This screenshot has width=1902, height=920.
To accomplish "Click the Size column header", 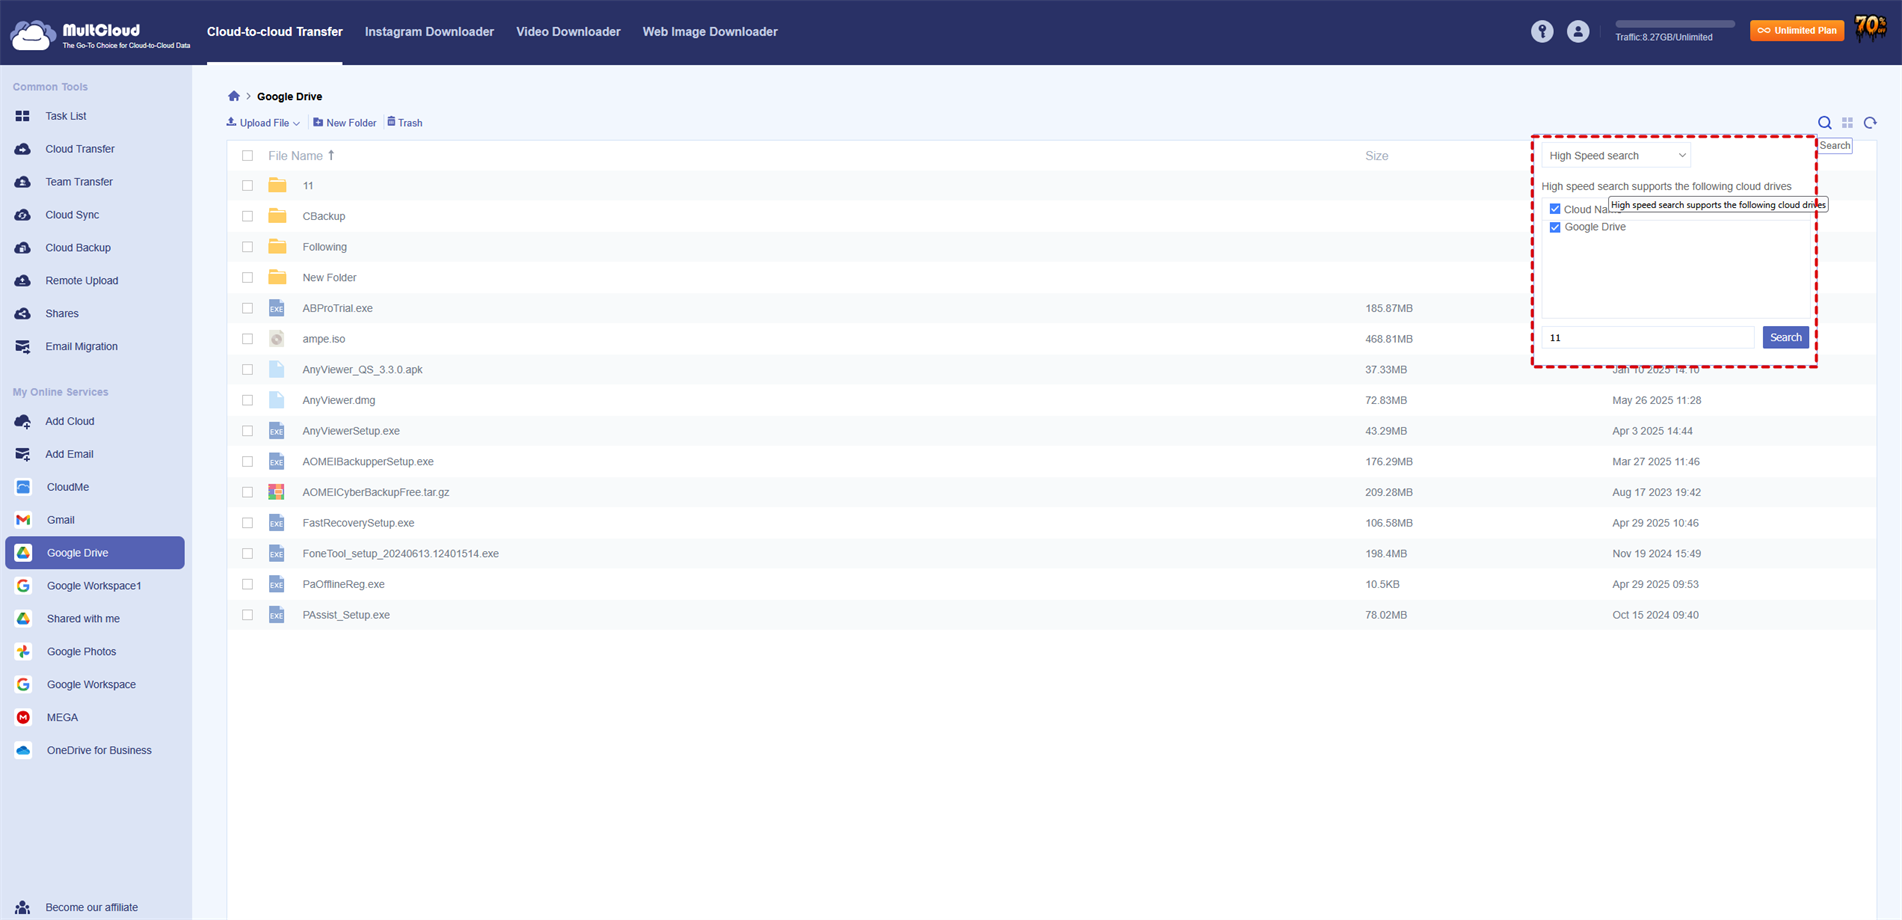I will (1377, 156).
